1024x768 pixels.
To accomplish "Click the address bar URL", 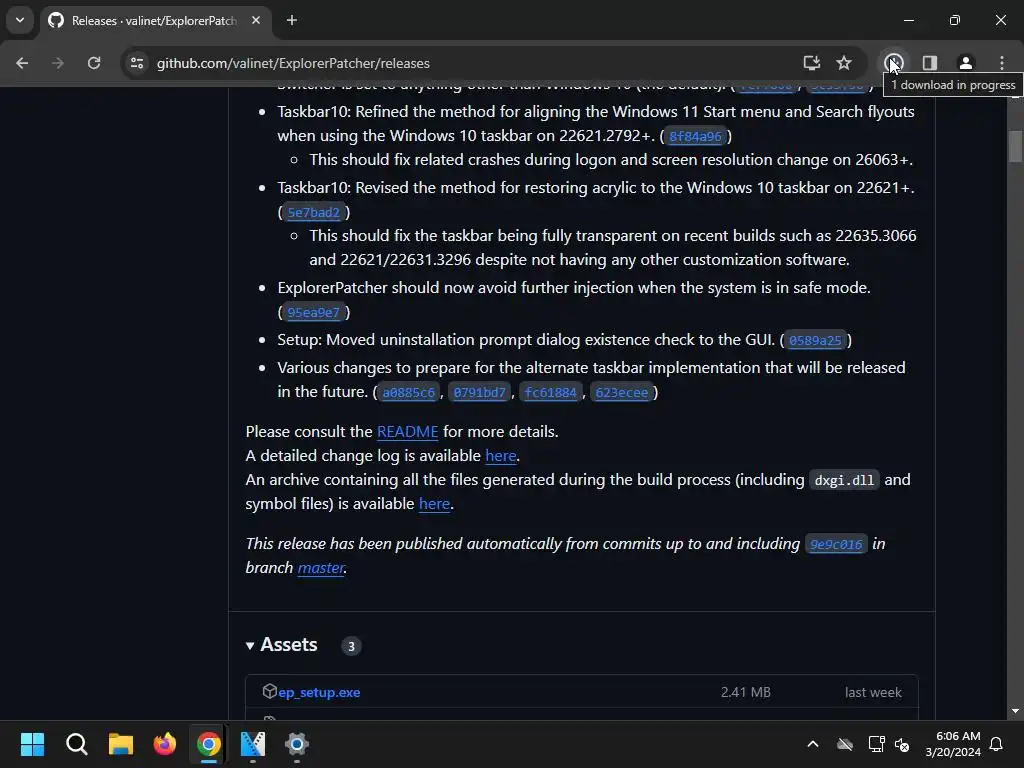I will point(293,63).
